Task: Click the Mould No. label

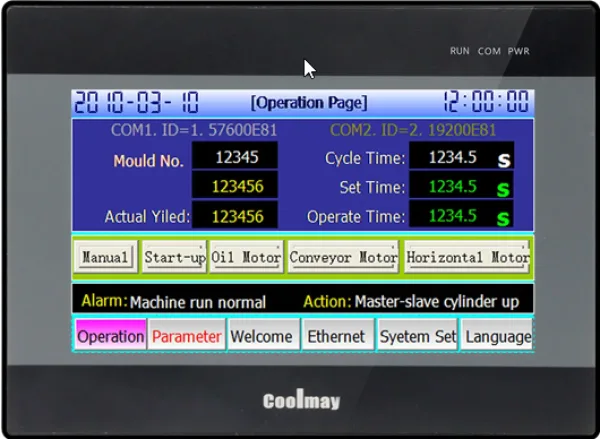Action: coord(148,160)
